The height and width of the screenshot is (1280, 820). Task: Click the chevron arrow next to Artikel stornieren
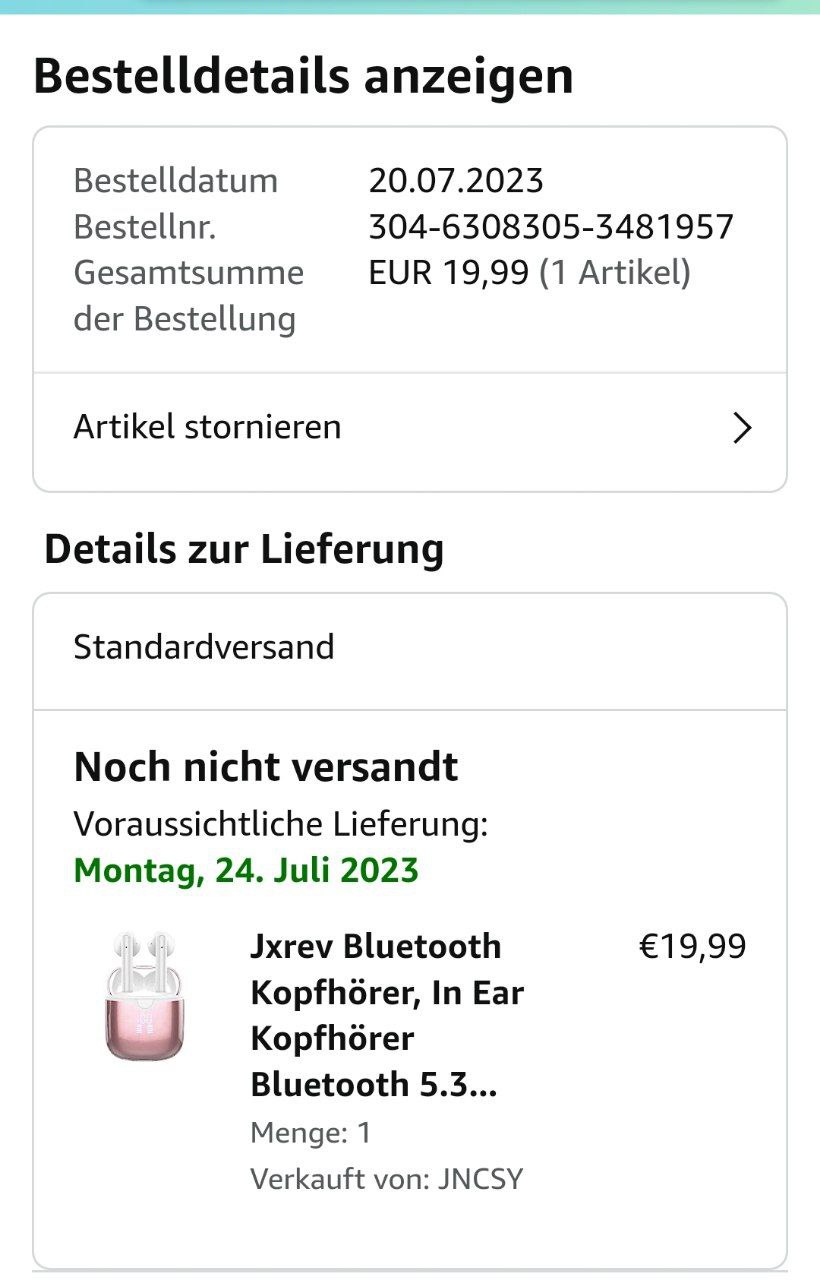(742, 428)
